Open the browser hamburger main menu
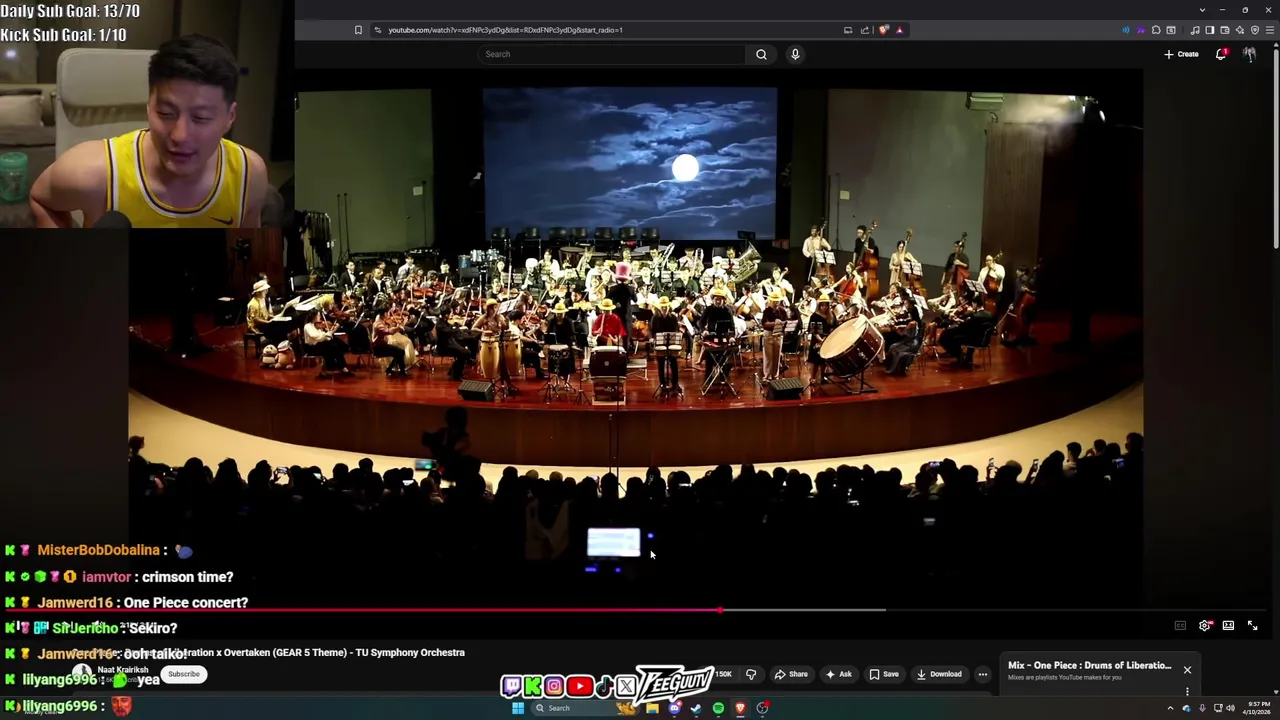Screen dimensions: 1280x720 tap(1270, 30)
